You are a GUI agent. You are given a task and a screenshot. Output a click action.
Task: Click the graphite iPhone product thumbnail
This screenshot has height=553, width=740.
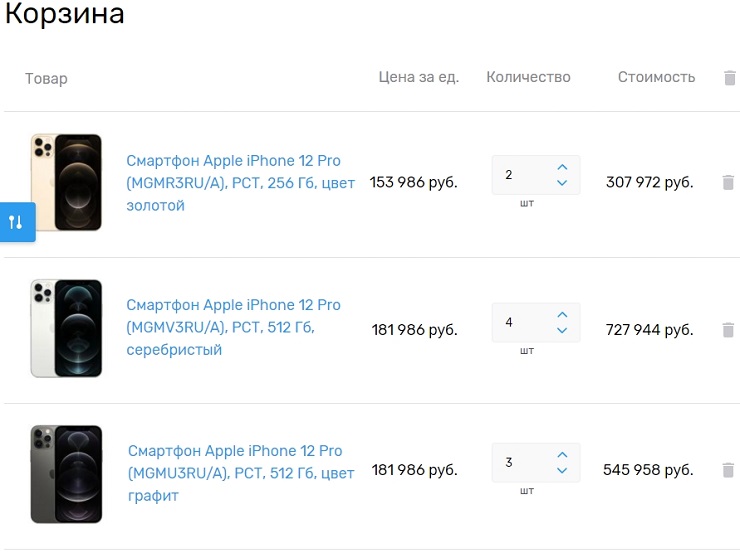[x=66, y=474]
